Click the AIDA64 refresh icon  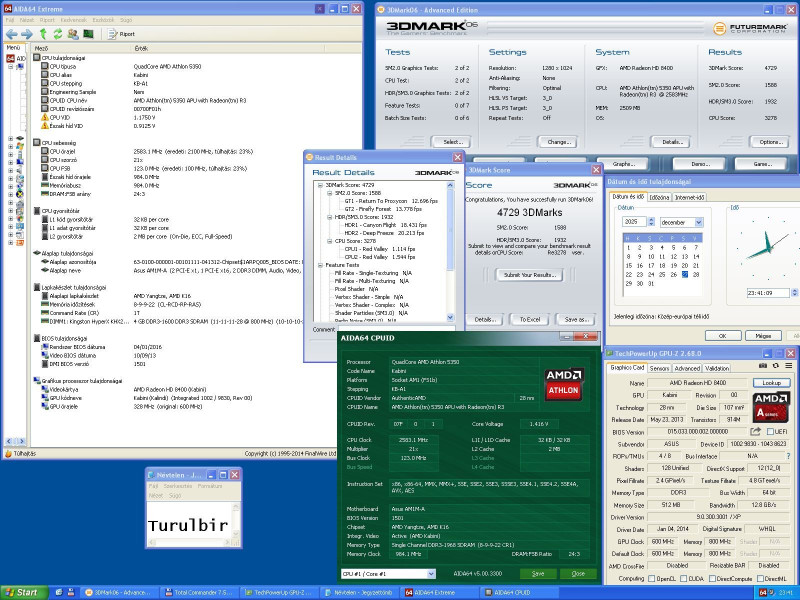[x=58, y=34]
